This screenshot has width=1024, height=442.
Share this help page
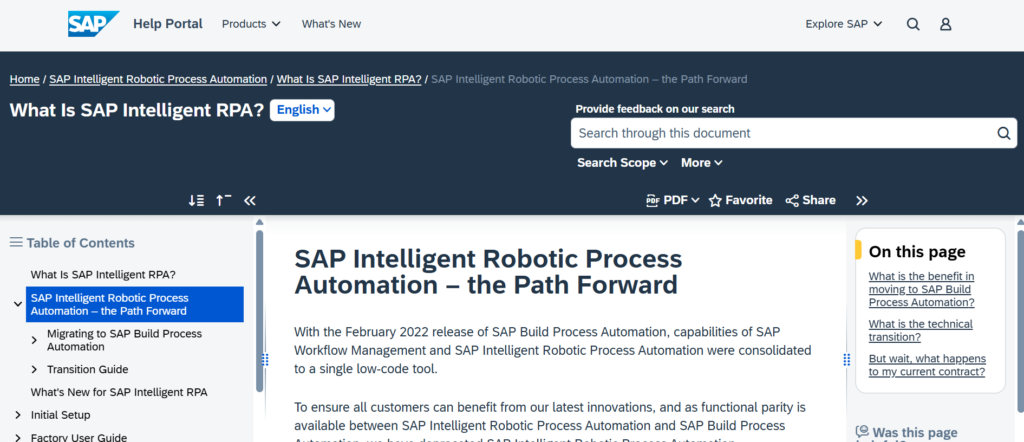[810, 200]
